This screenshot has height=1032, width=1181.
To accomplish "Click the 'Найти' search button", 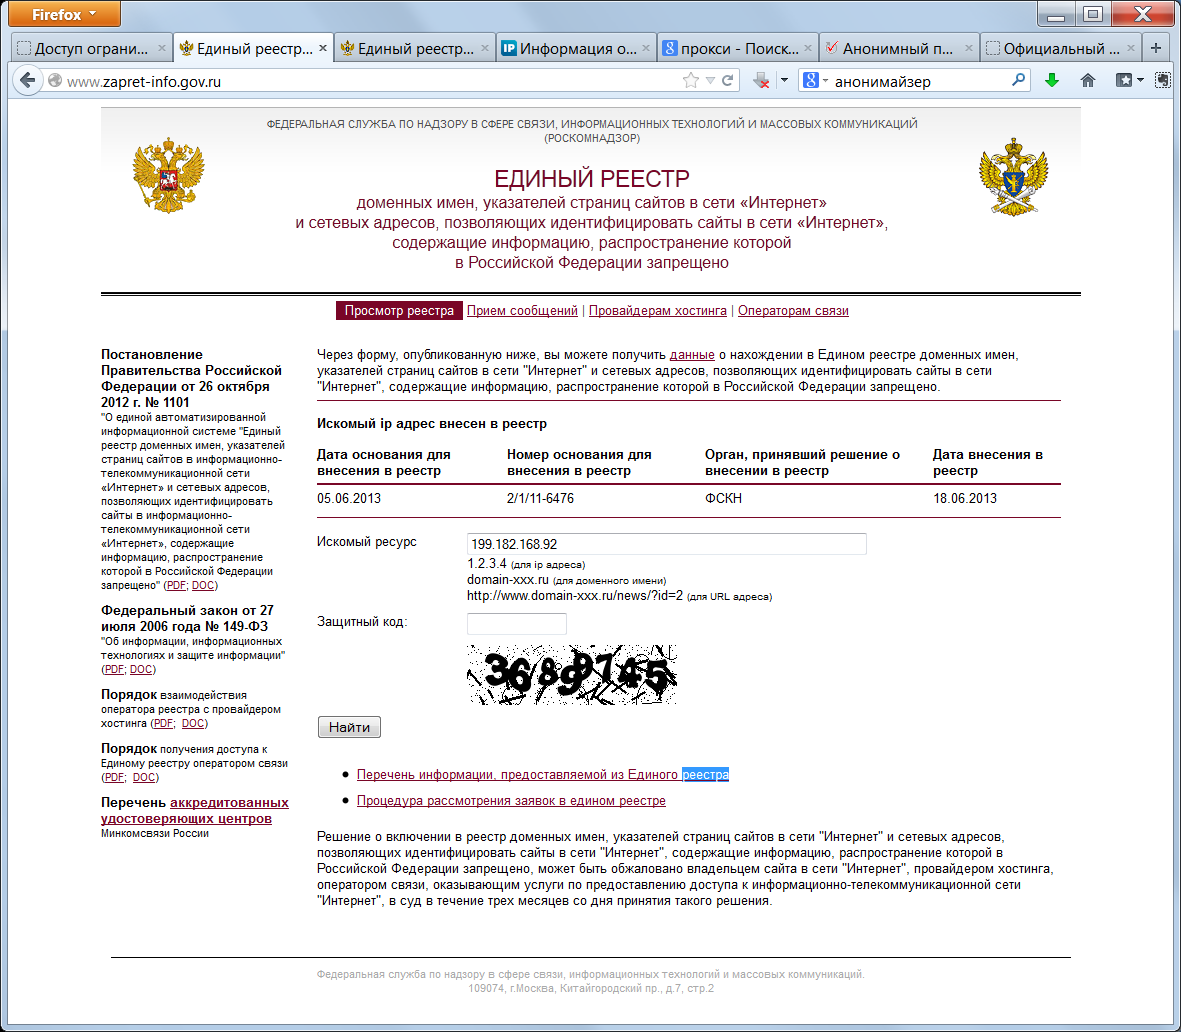I will 349,727.
